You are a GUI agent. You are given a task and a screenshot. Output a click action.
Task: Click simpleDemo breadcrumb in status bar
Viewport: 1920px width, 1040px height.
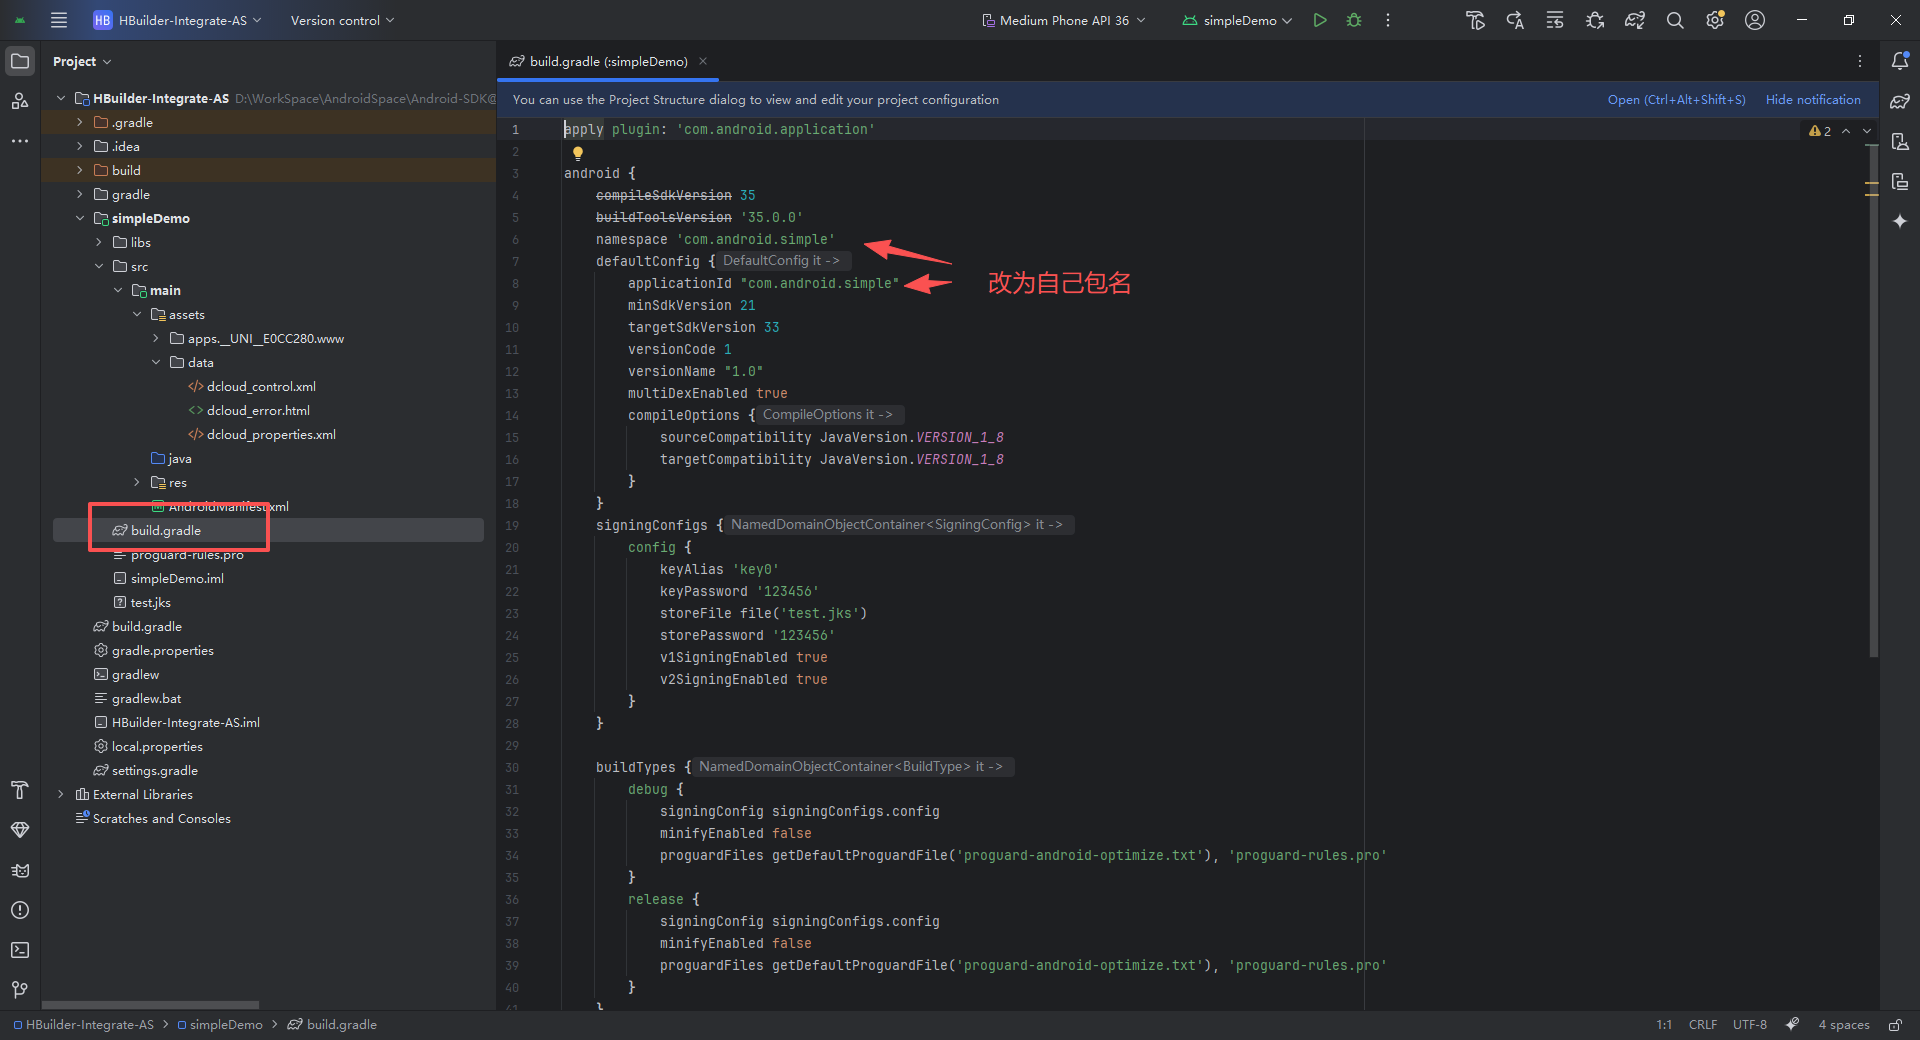click(x=220, y=1025)
